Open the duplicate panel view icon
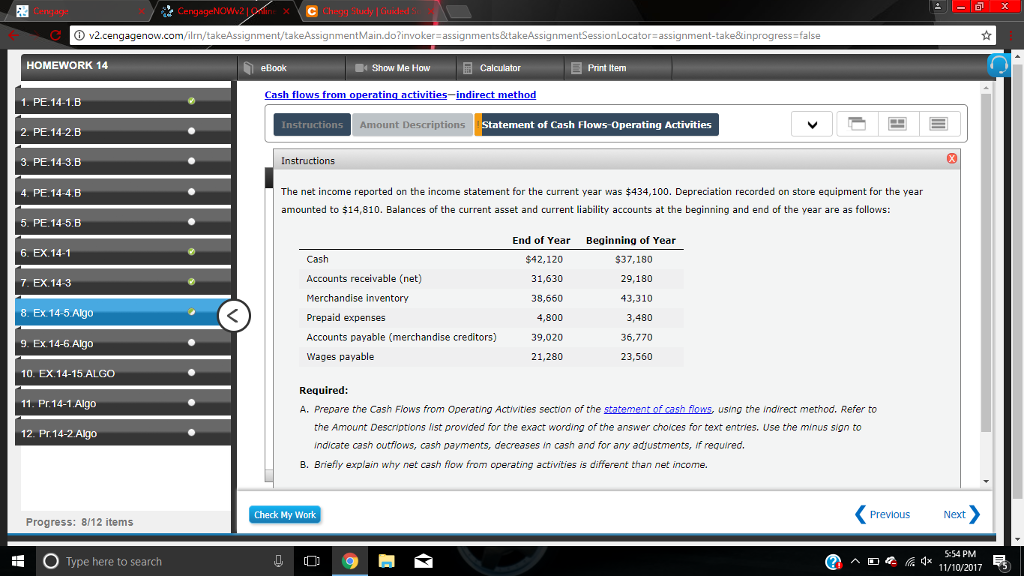The width and height of the screenshot is (1024, 576). point(855,124)
